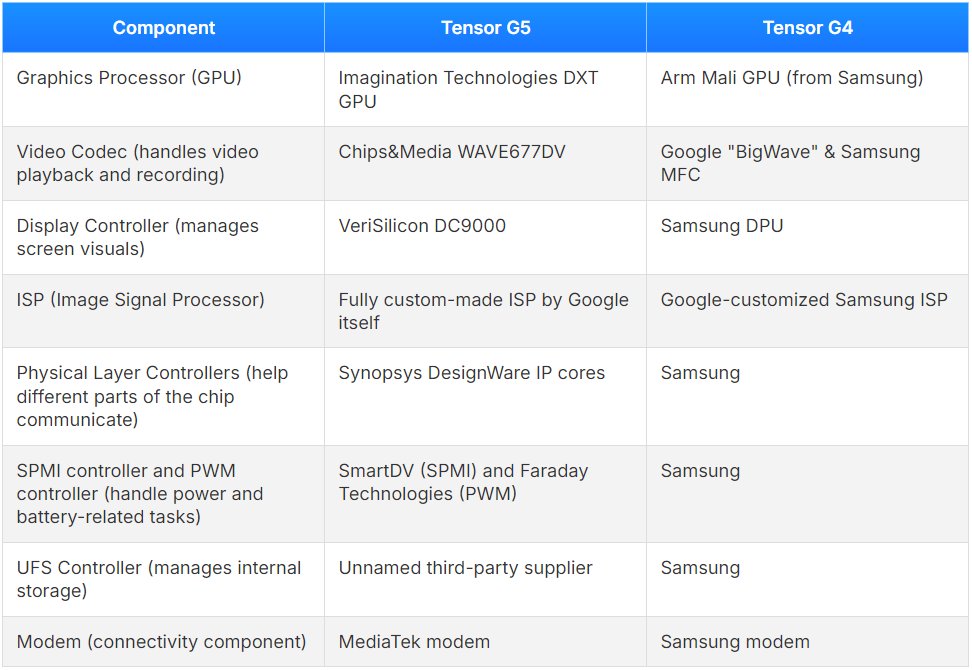Viewport: 972px width, 670px height.
Task: Click the SmartDV (SPMI) and Faraday cell
Action: [x=463, y=482]
